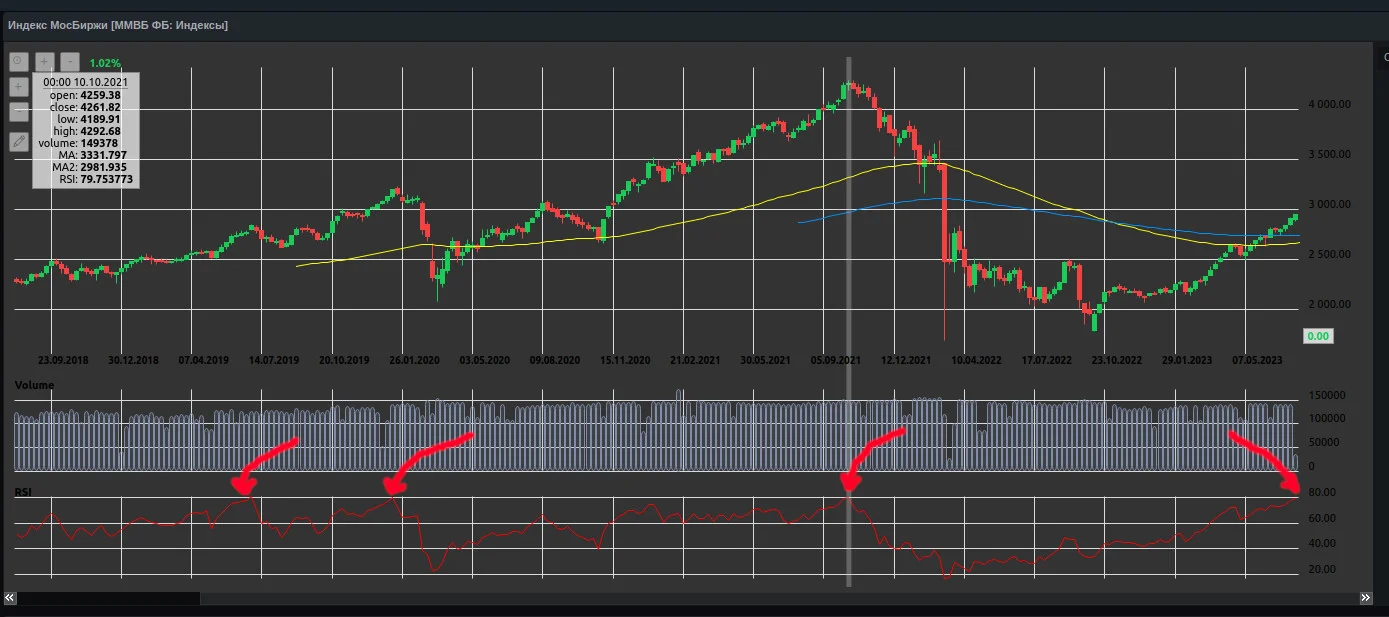Click the 50000 volume axis label
The image size is (1389, 617).
(x=1325, y=442)
